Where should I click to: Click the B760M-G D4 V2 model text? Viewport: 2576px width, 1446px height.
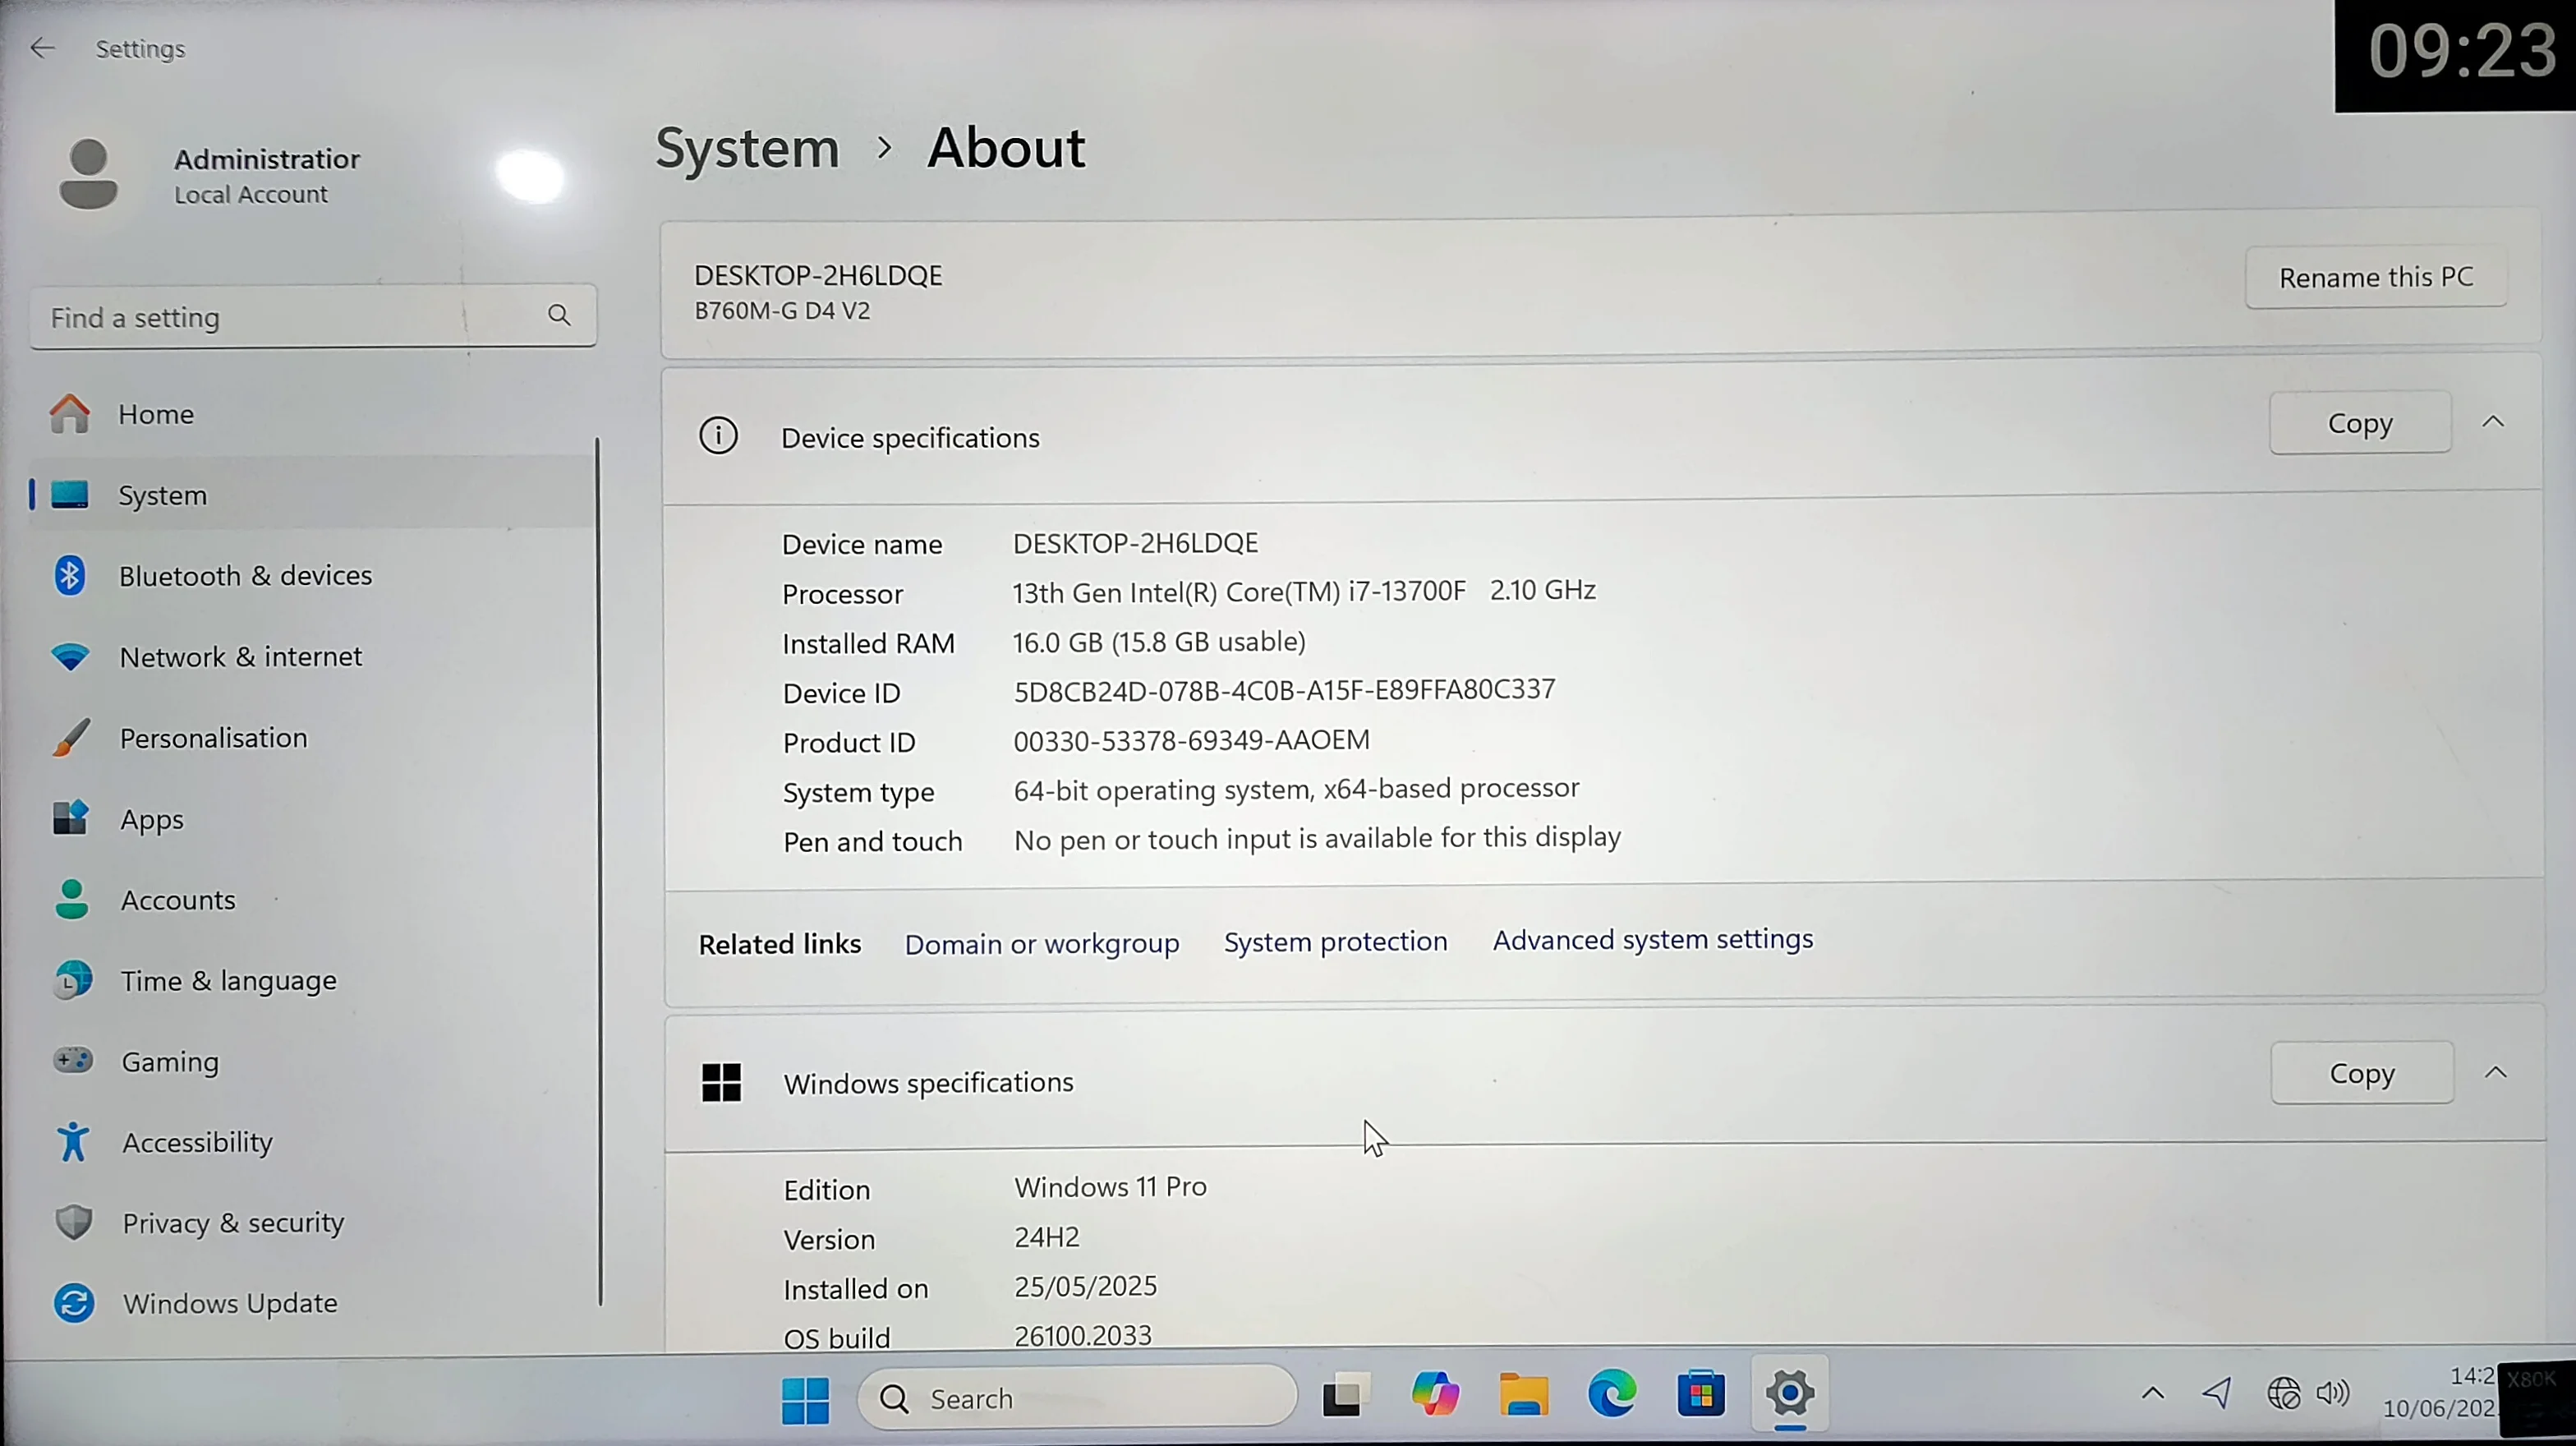pos(782,311)
